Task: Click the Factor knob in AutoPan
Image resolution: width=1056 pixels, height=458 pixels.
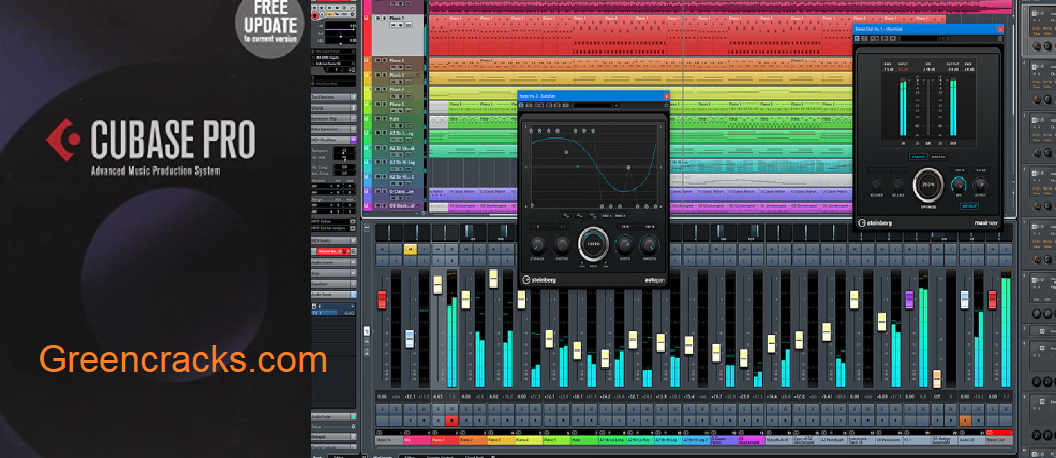Action: (x=561, y=246)
